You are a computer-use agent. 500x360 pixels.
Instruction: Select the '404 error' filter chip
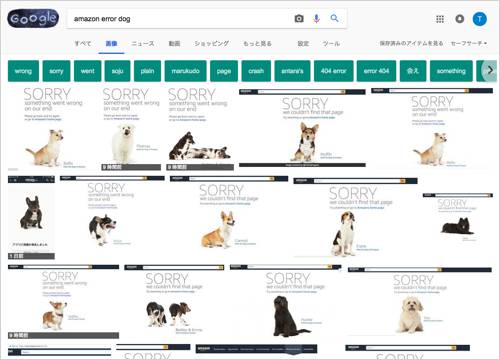coord(334,71)
